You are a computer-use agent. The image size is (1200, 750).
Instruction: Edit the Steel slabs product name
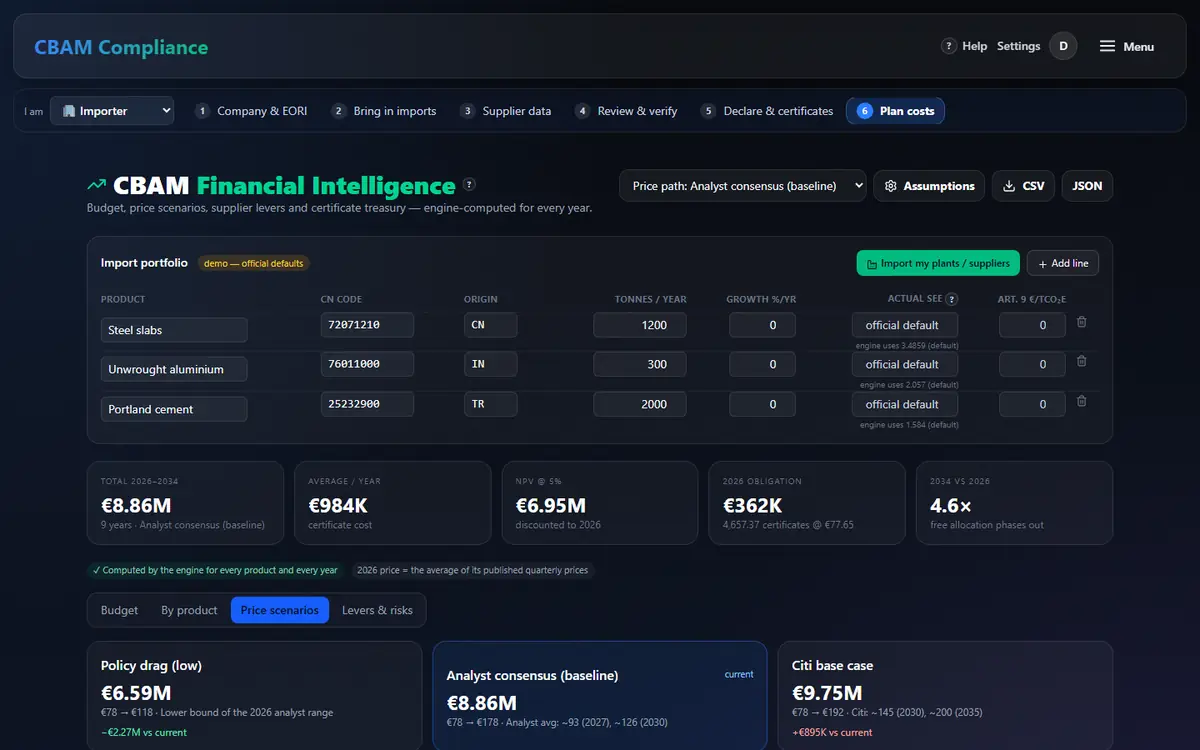(x=174, y=330)
